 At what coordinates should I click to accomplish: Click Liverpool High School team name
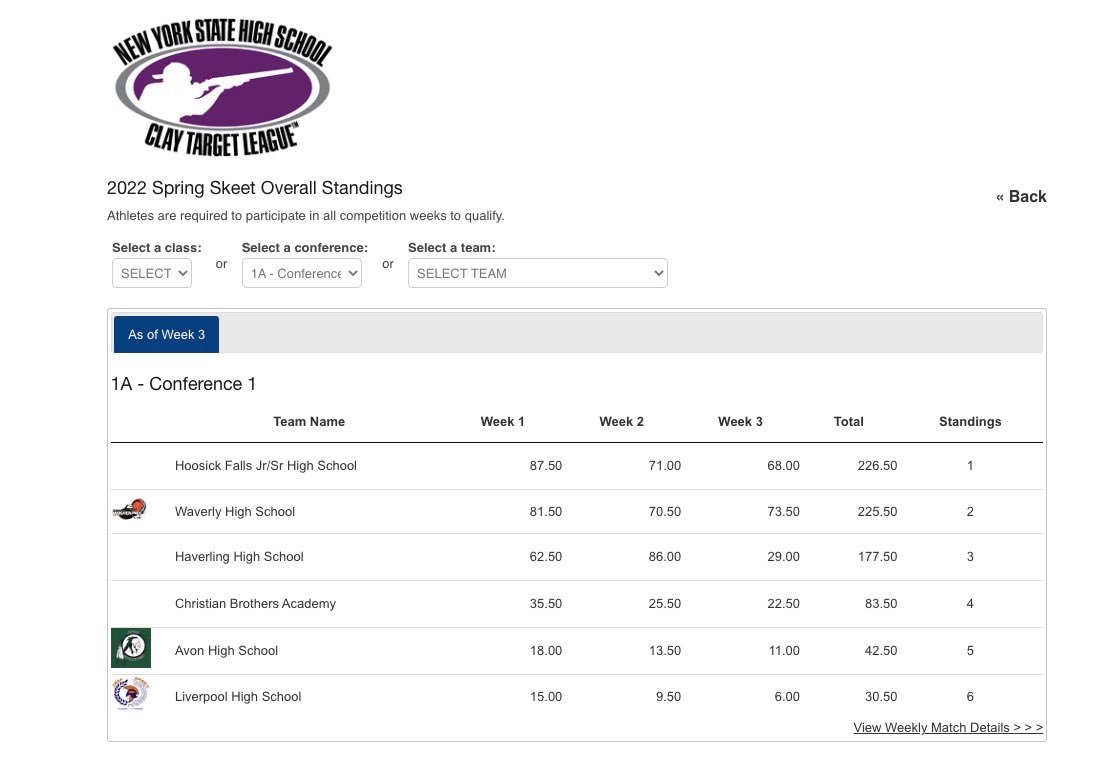(238, 697)
